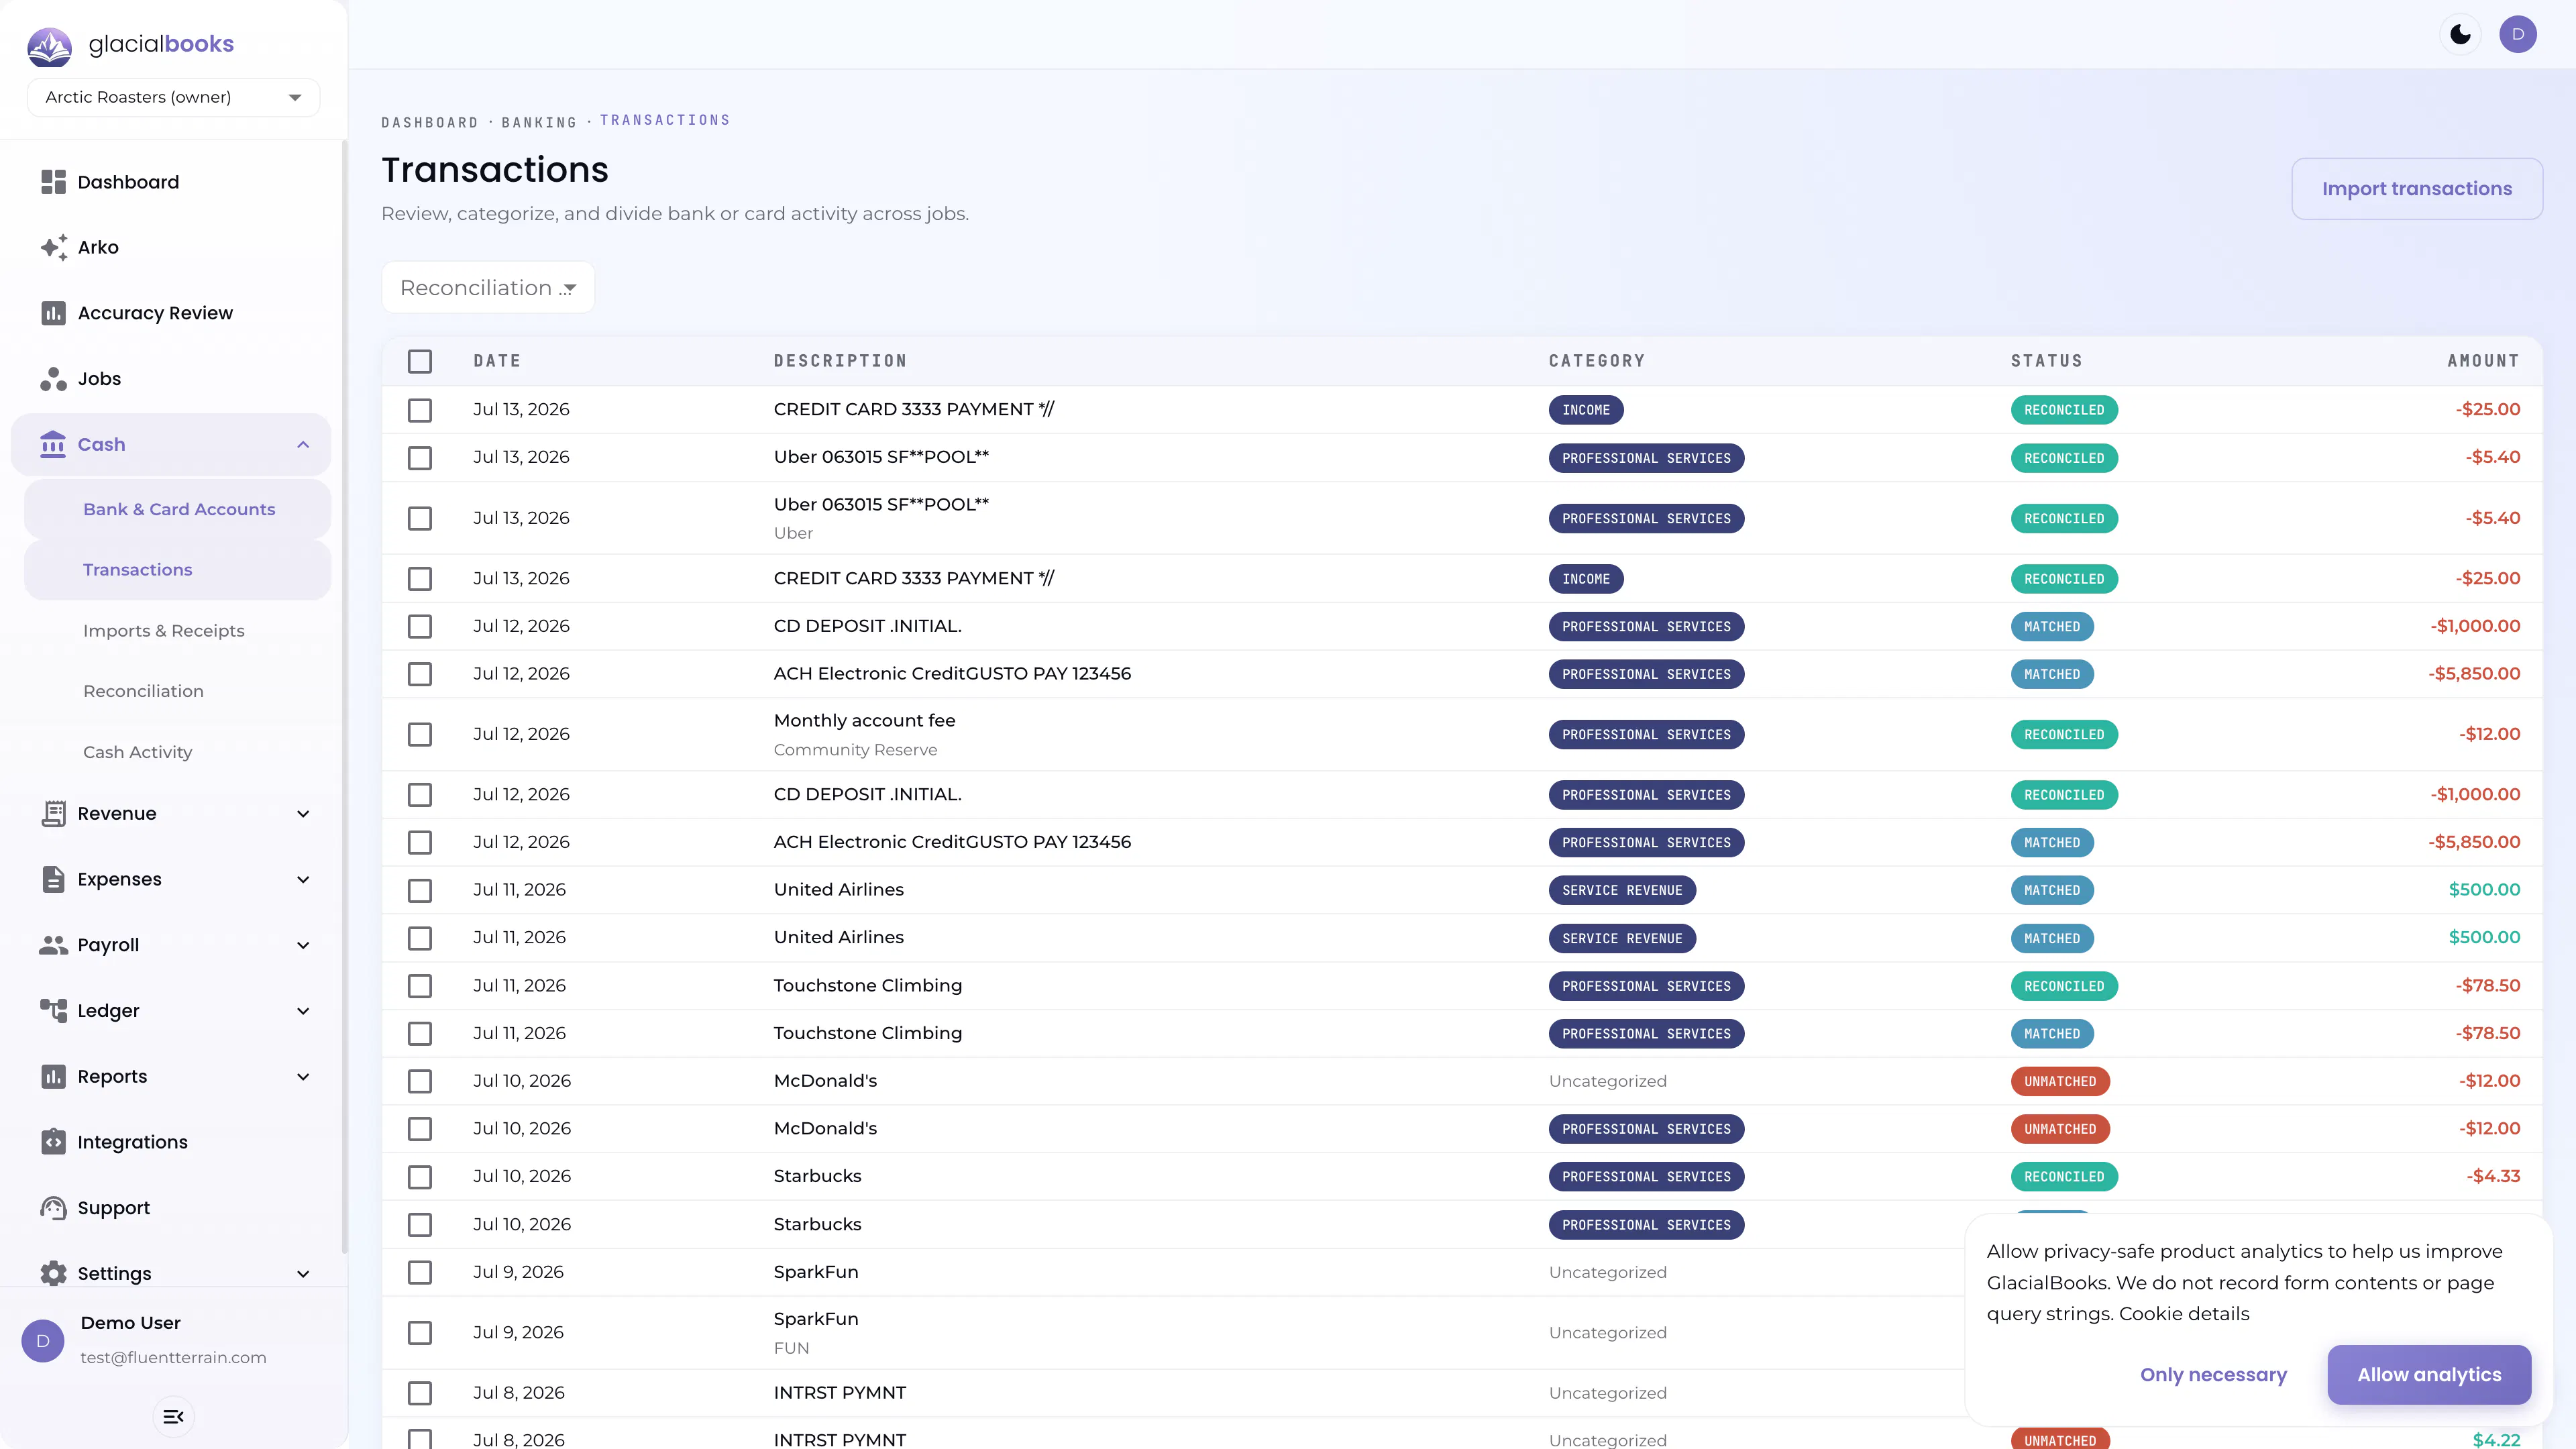The image size is (2576, 1449).
Task: Click the Income tag on first row
Action: [1586, 410]
